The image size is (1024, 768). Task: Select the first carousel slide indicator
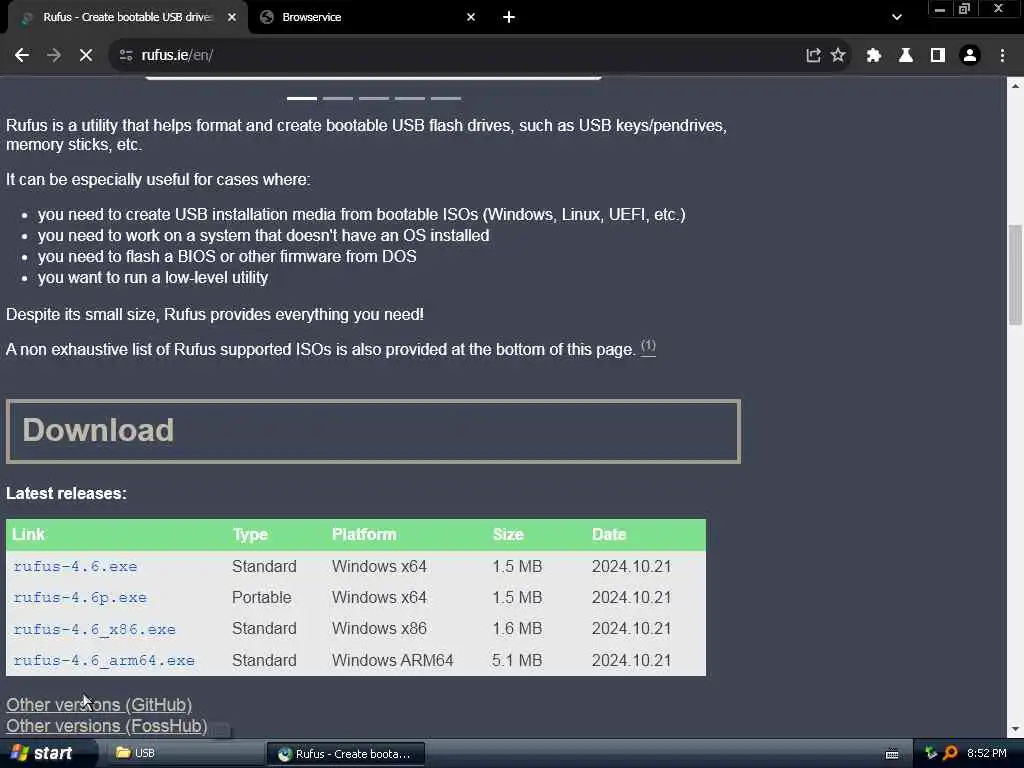click(x=302, y=98)
